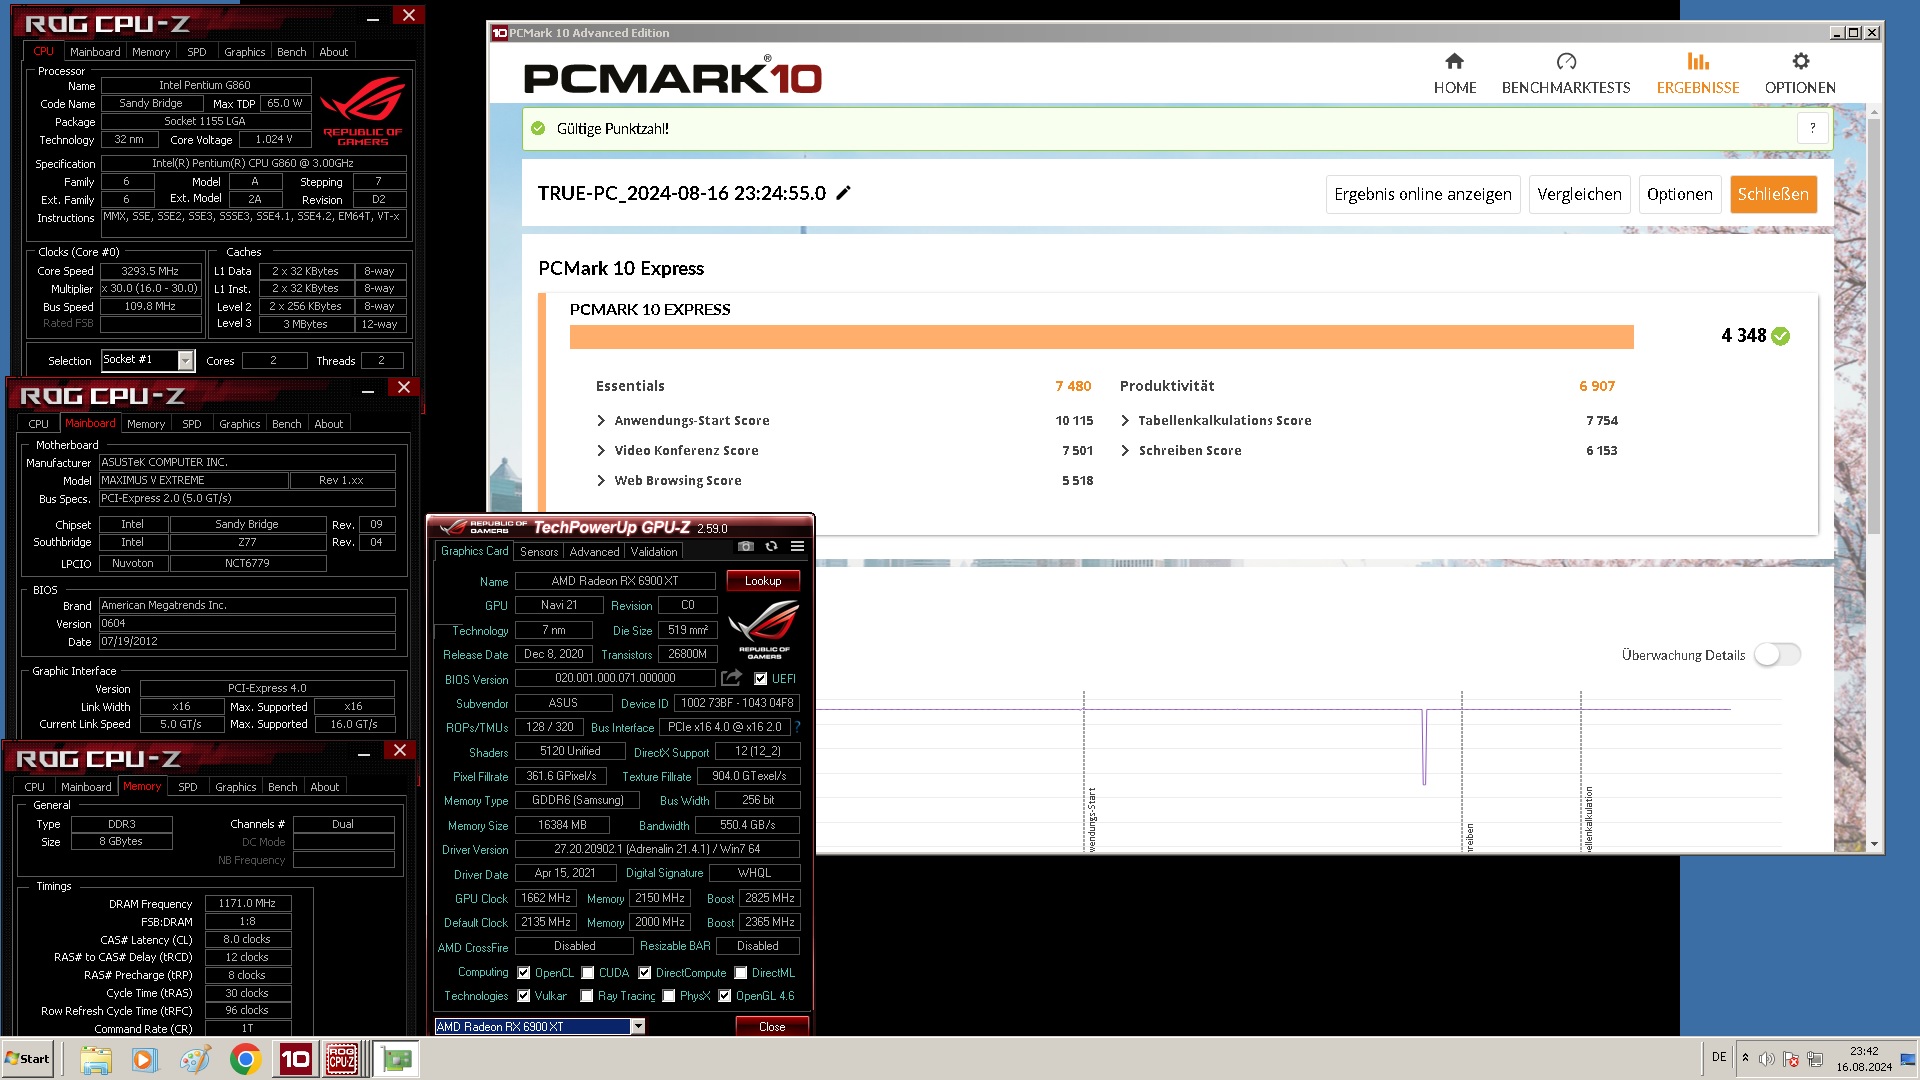Screen dimensions: 1920x1080
Task: Open the Paint taskbar icon
Action: pos(195,1059)
